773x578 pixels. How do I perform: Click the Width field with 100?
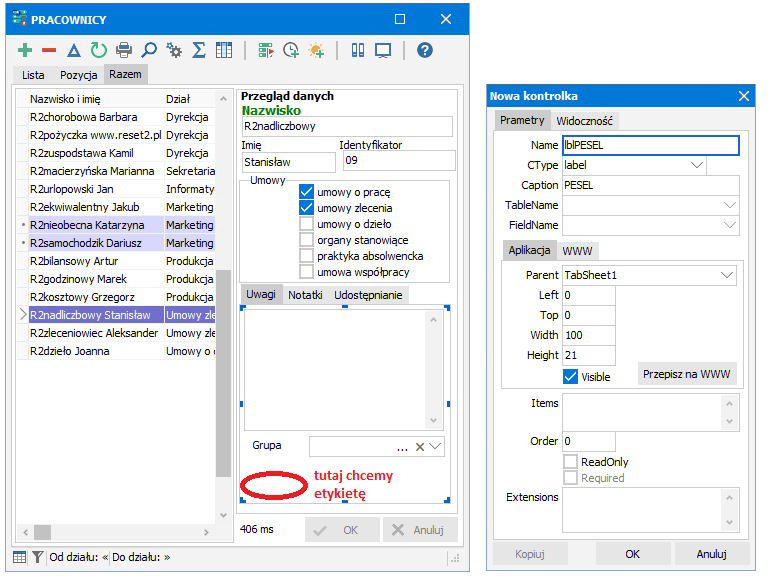point(589,335)
